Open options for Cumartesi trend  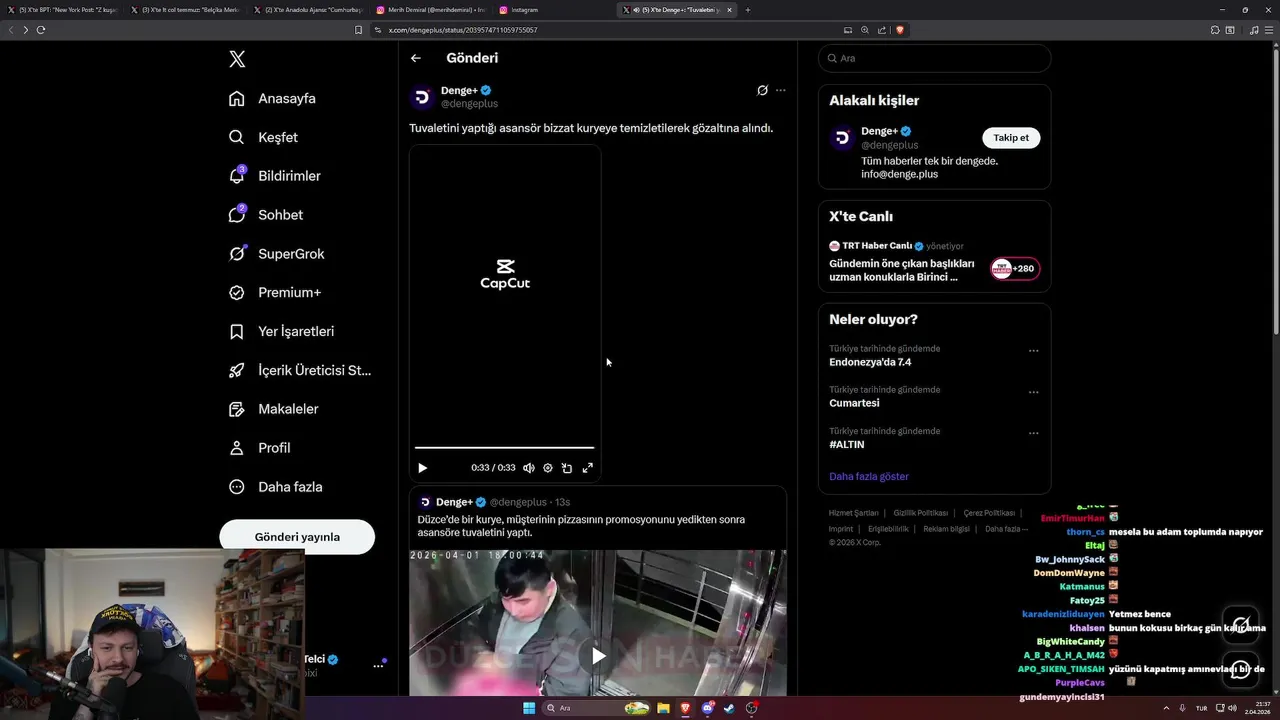tap(1033, 392)
